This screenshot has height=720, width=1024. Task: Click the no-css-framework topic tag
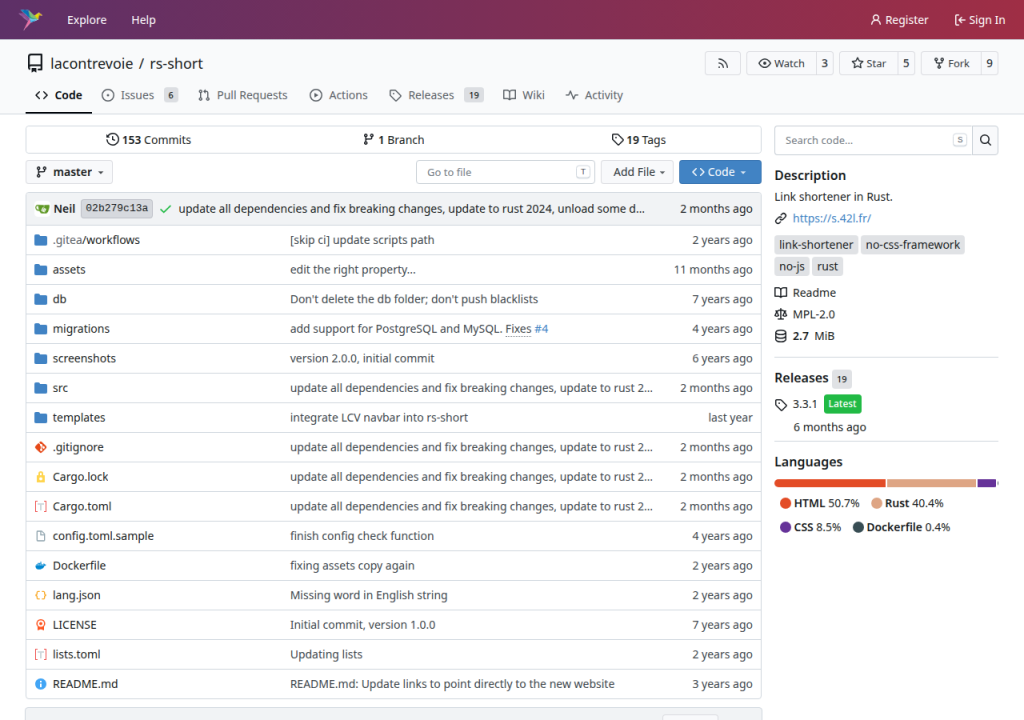912,244
